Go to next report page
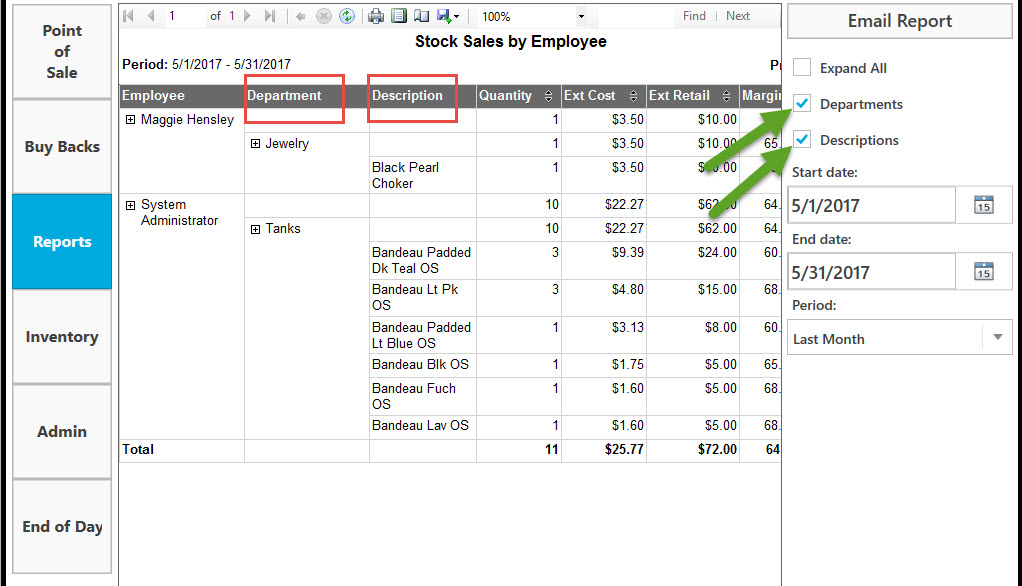Image resolution: width=1022 pixels, height=586 pixels. [247, 16]
